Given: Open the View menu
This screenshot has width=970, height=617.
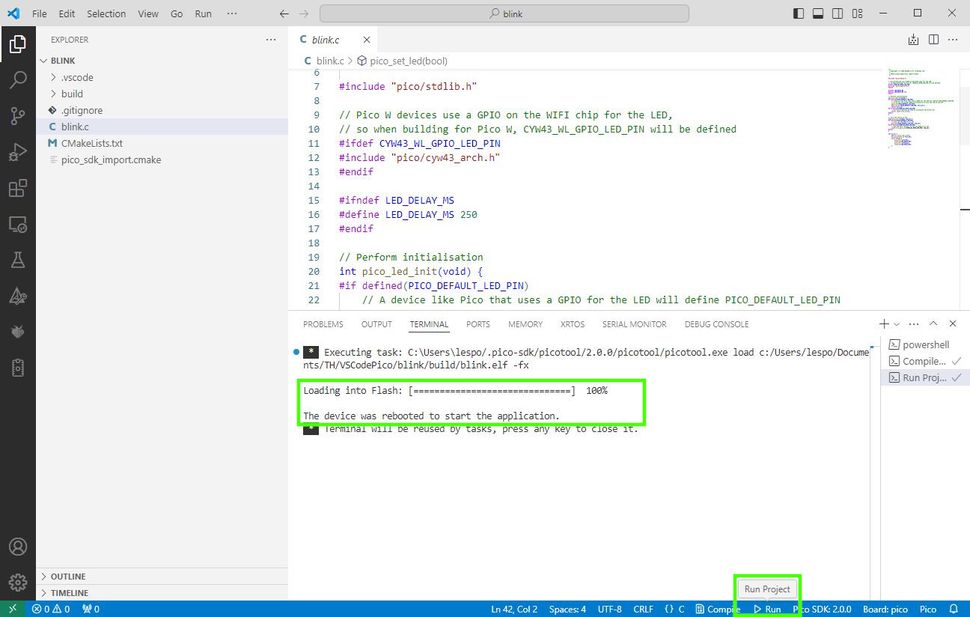Looking at the screenshot, I should (x=148, y=14).
